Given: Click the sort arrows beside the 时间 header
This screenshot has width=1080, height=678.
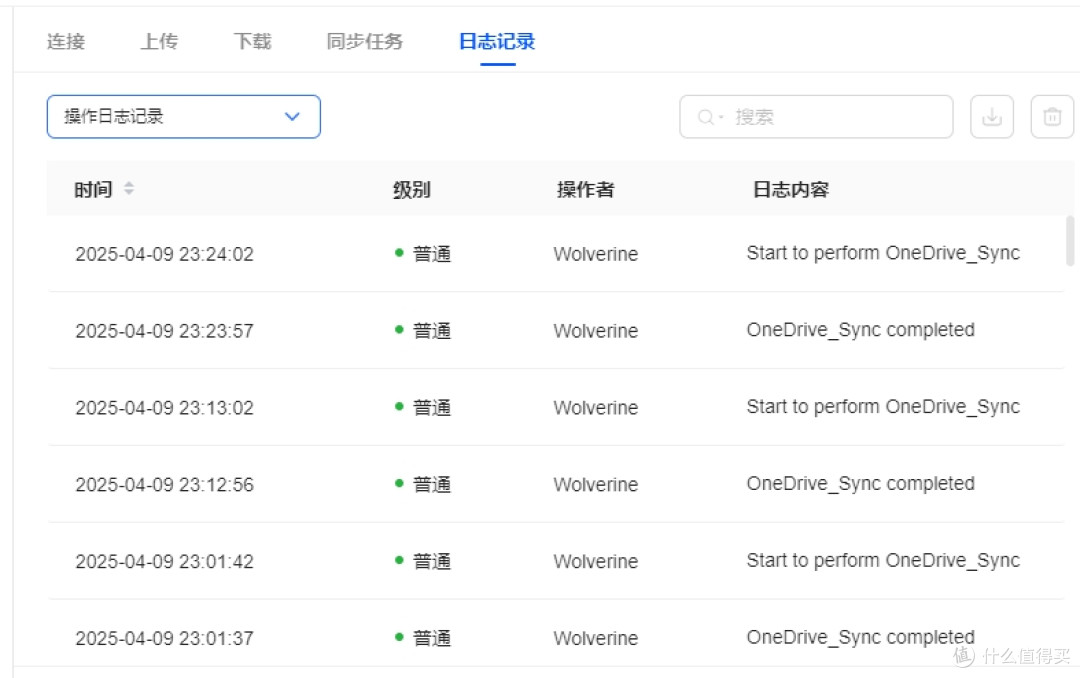Looking at the screenshot, I should [x=130, y=188].
